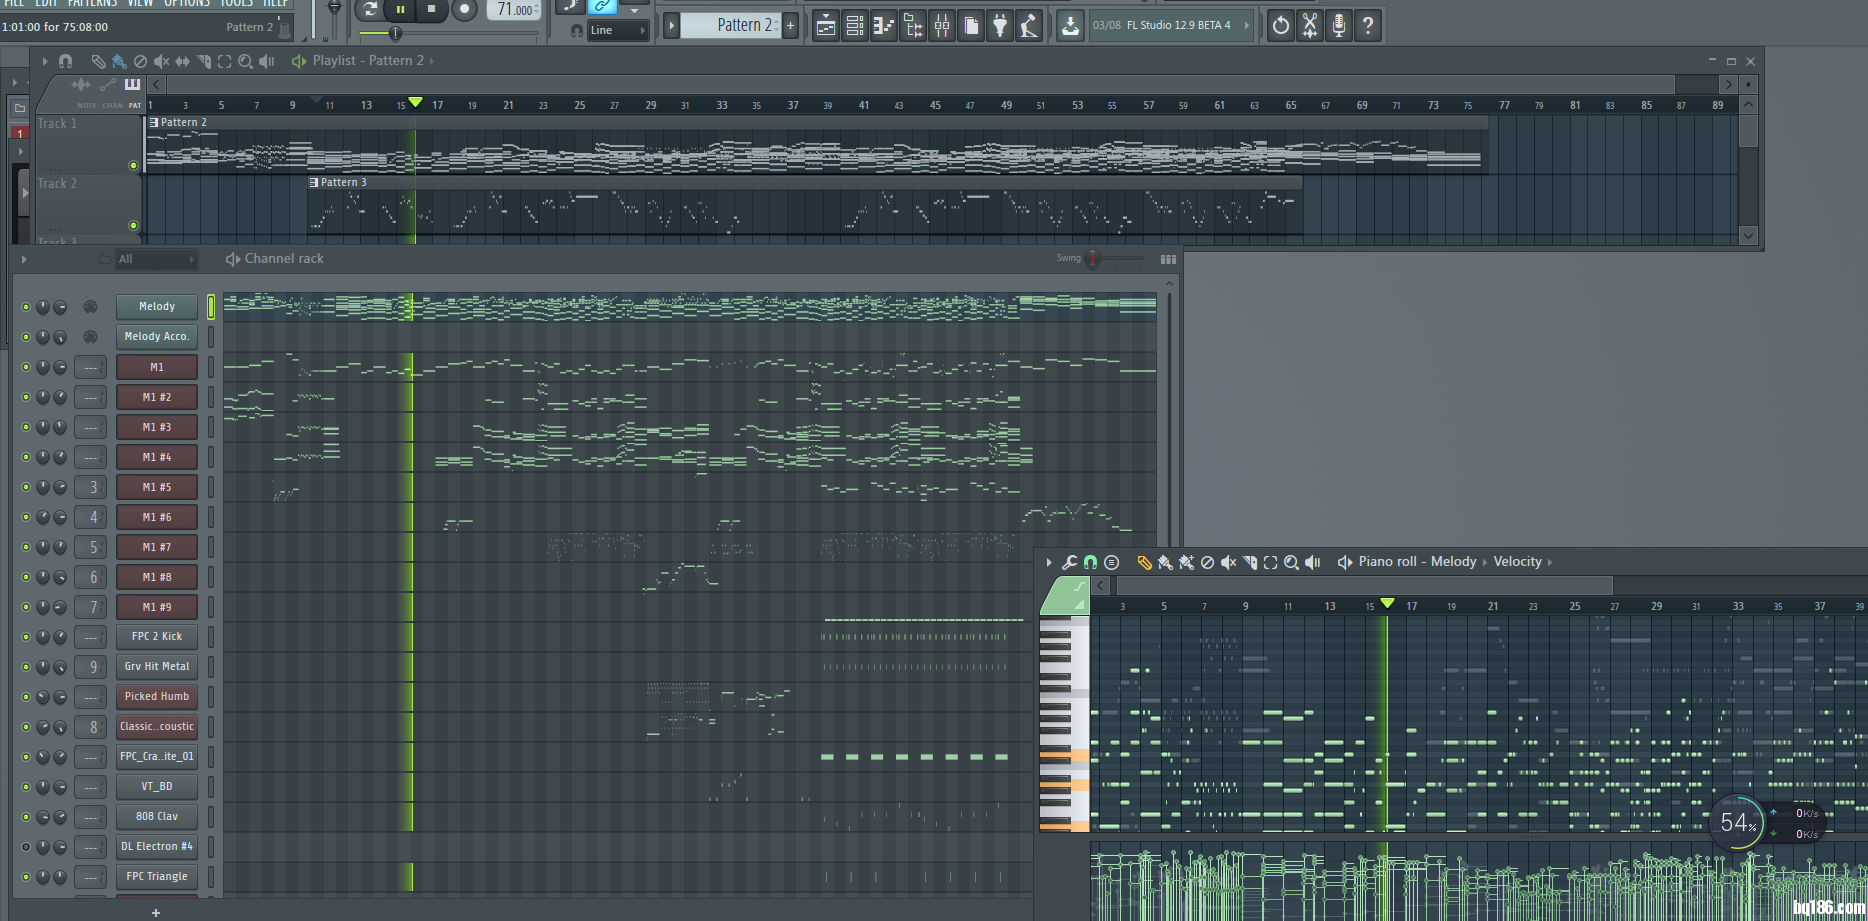The height and width of the screenshot is (921, 1868).
Task: Select the 808 Clav channel button
Action: click(x=157, y=816)
